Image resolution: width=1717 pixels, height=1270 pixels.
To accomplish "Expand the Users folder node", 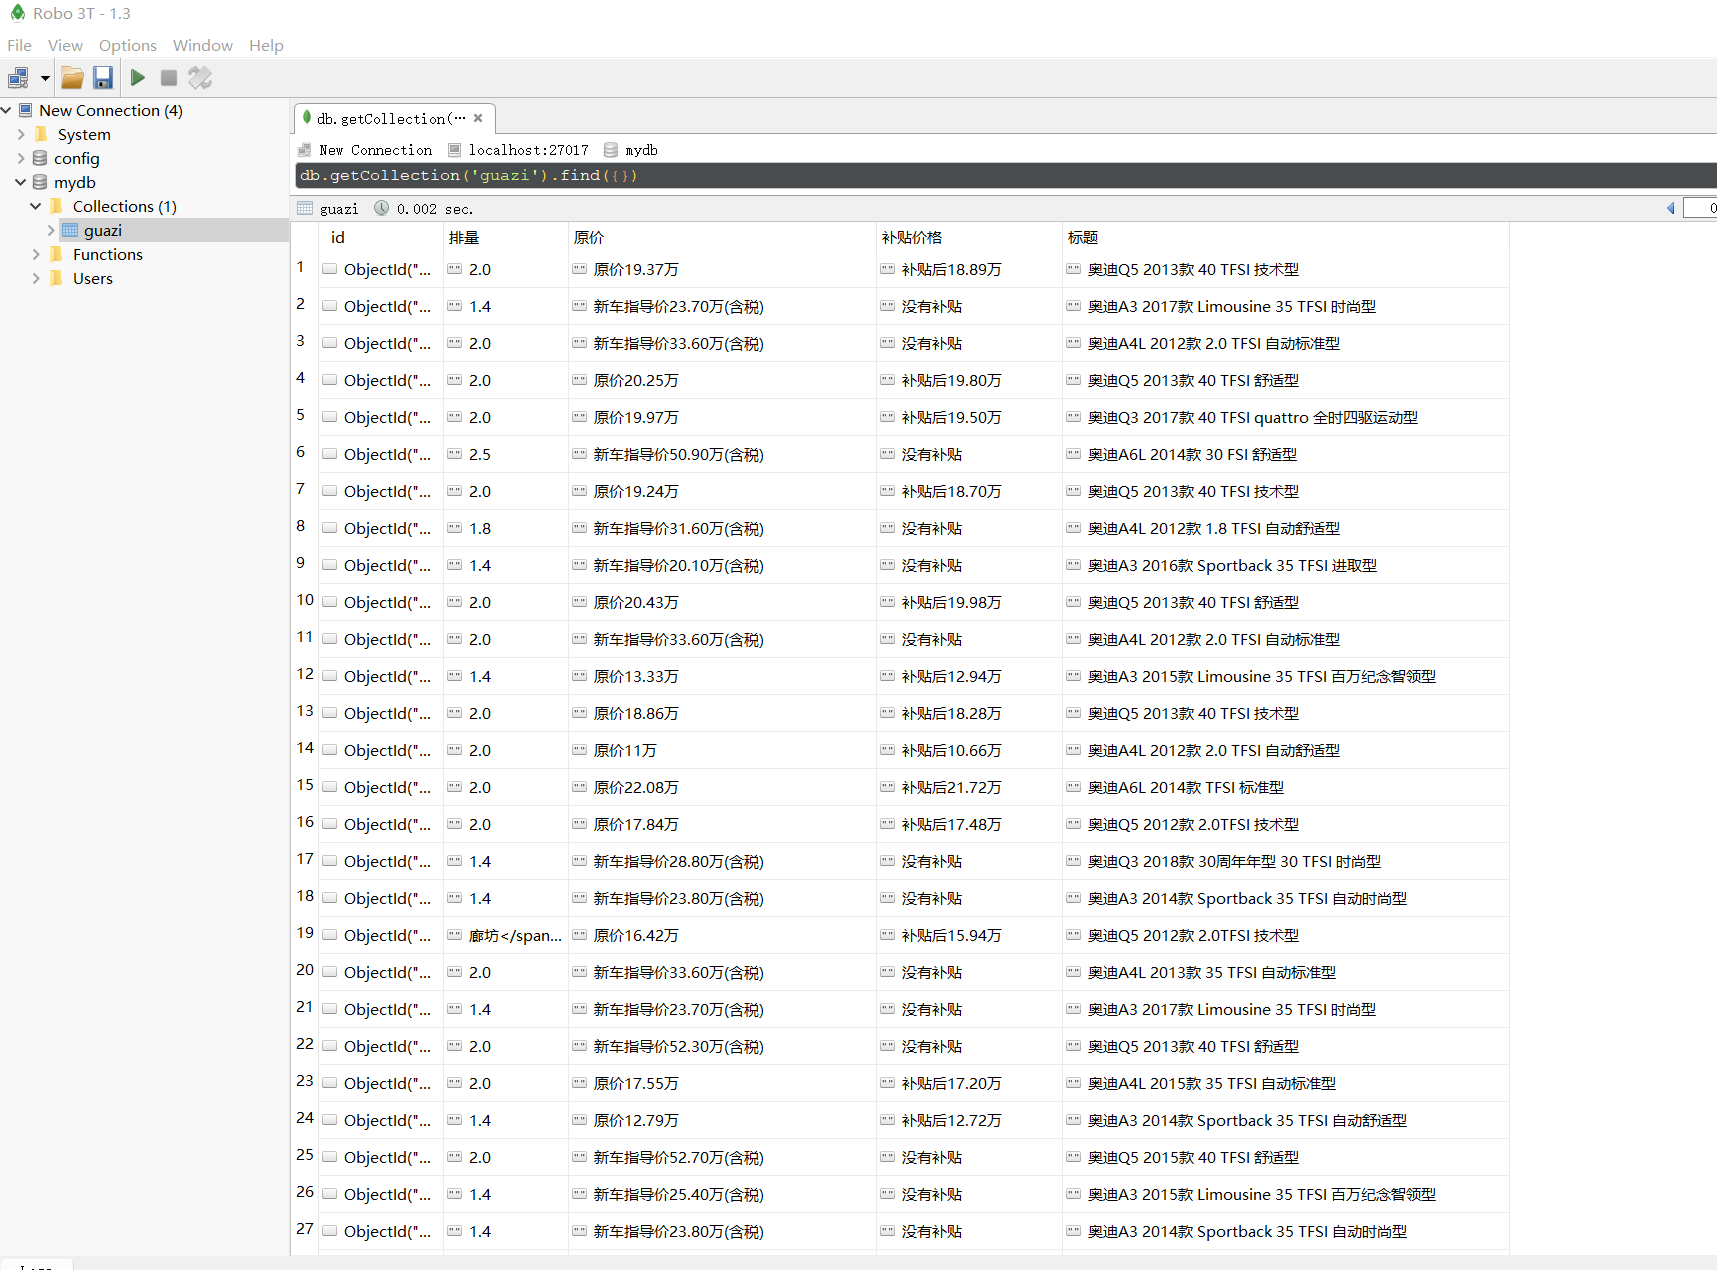I will pos(36,278).
